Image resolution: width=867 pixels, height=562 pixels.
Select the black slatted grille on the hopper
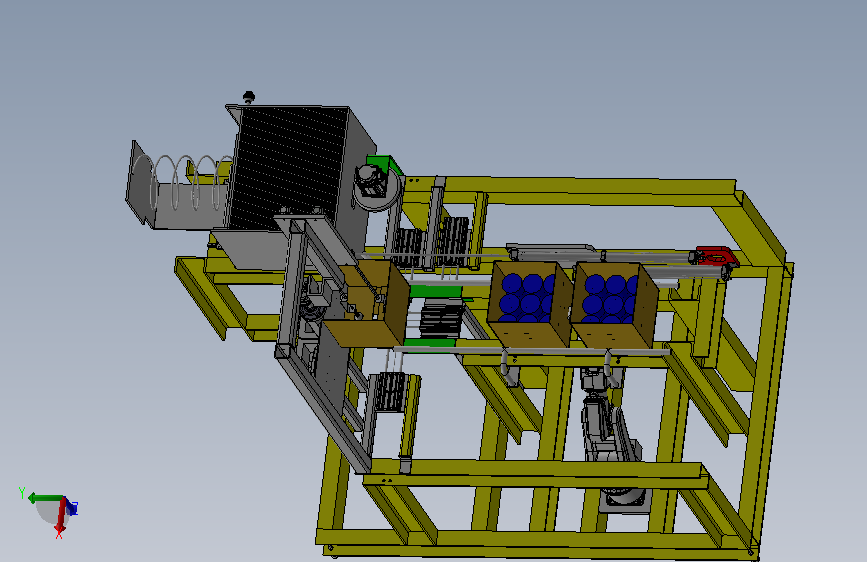point(288,168)
